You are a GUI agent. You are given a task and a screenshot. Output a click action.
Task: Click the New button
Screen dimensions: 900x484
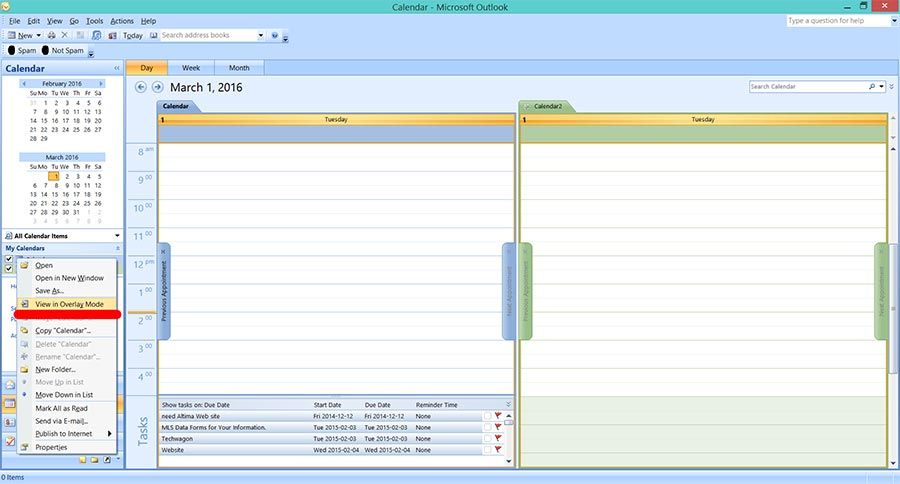[21, 36]
